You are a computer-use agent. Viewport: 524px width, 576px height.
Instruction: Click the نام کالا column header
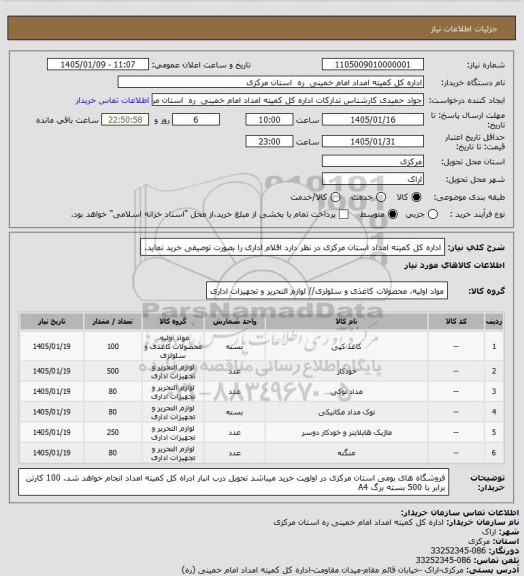347,321
